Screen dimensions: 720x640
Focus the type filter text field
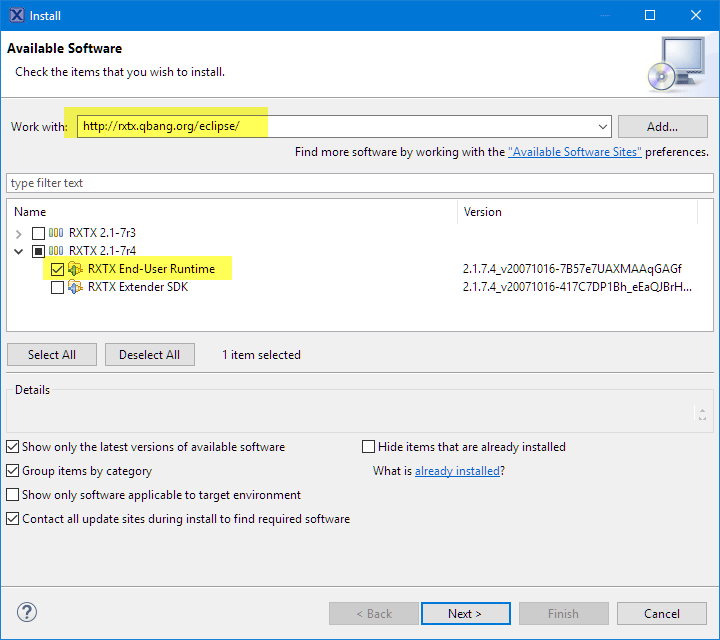click(358, 183)
